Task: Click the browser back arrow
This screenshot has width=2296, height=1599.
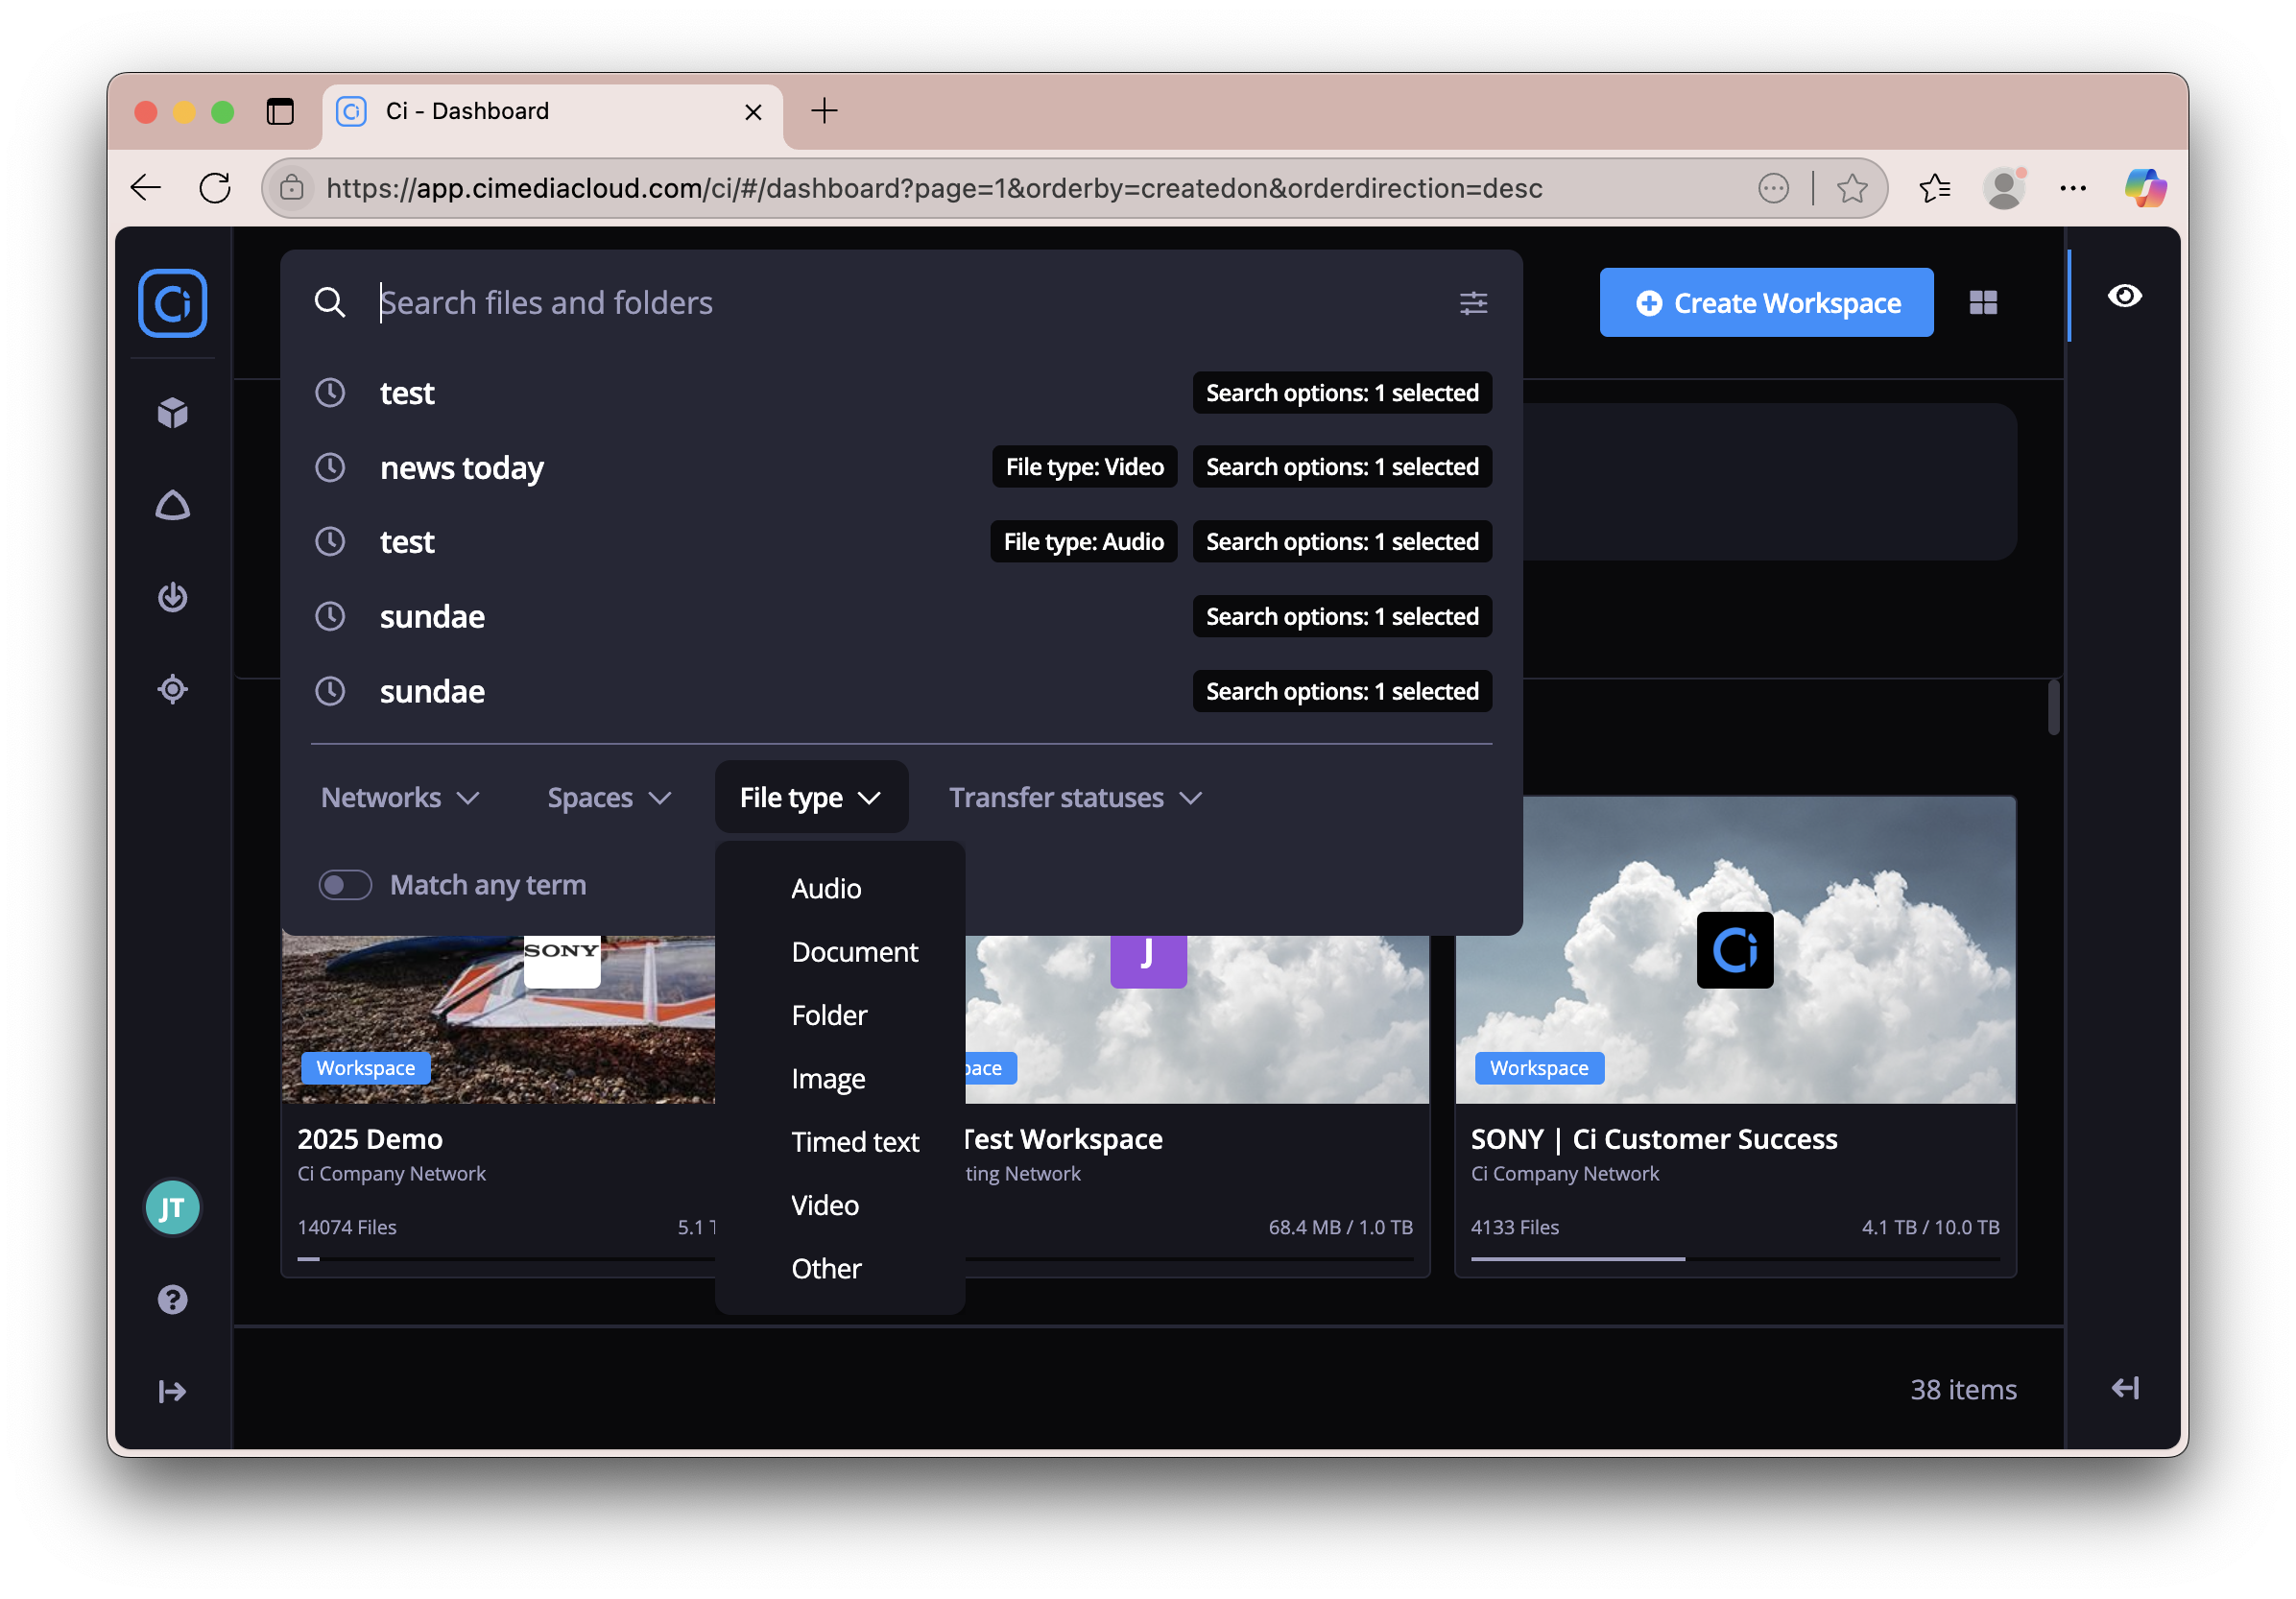Action: [x=146, y=188]
